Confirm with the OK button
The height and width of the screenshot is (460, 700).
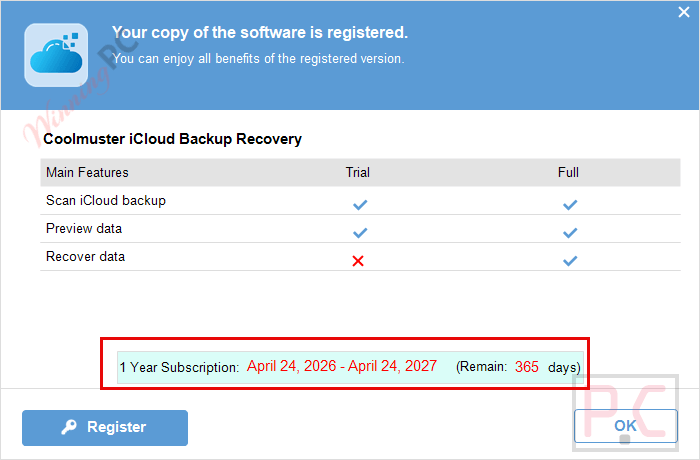click(625, 426)
